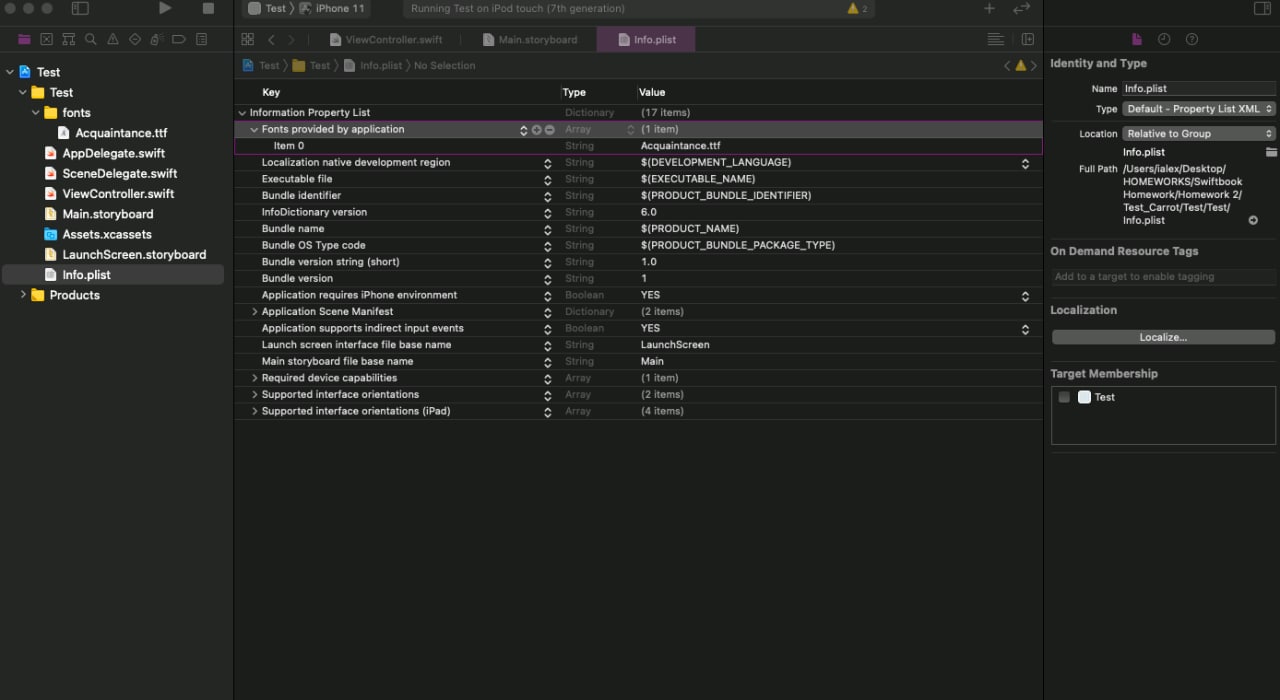Add an editor on the right
1280x700 pixels.
click(x=1027, y=39)
